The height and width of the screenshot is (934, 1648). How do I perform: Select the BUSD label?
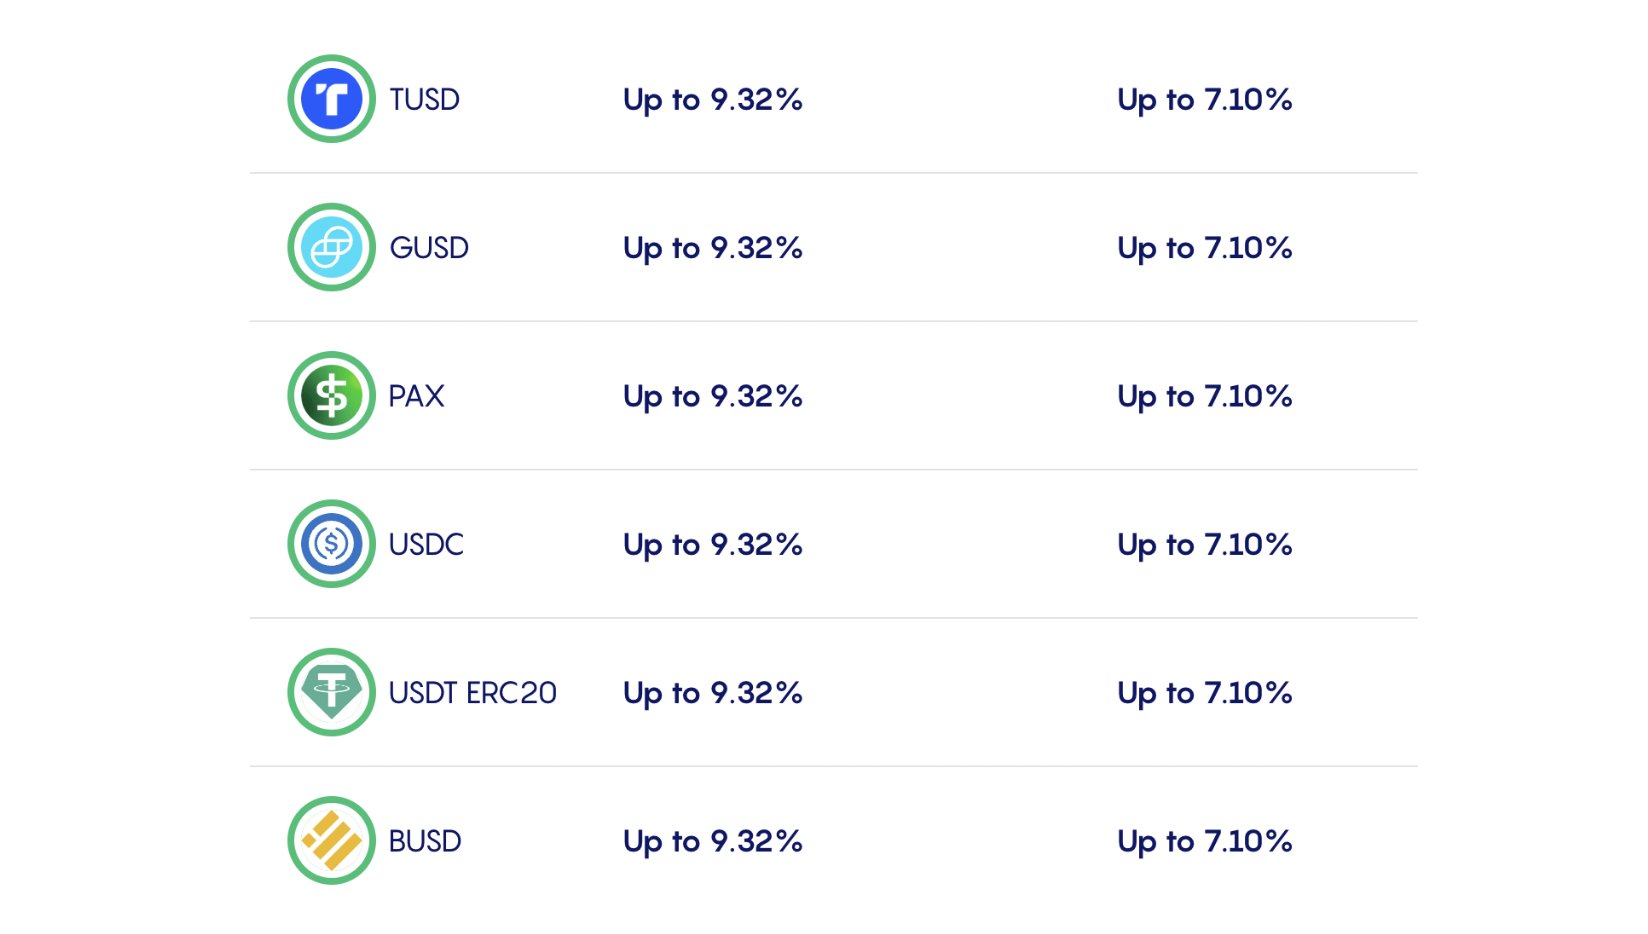(x=425, y=841)
